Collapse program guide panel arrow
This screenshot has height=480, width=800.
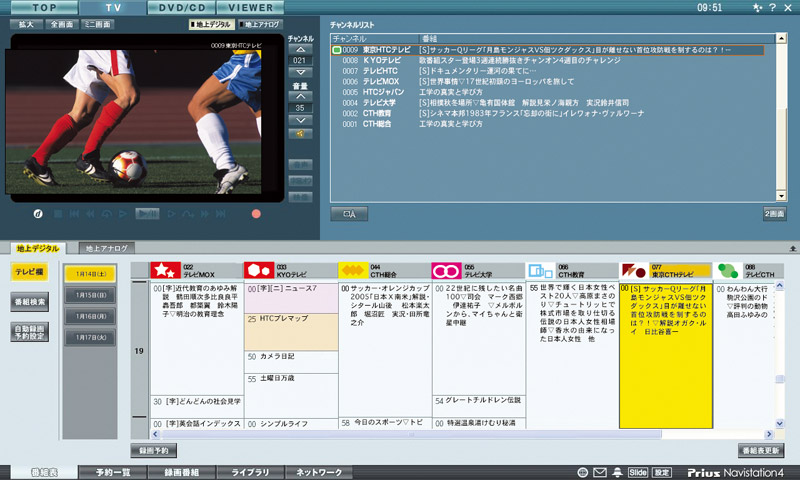pyautogui.click(x=793, y=248)
